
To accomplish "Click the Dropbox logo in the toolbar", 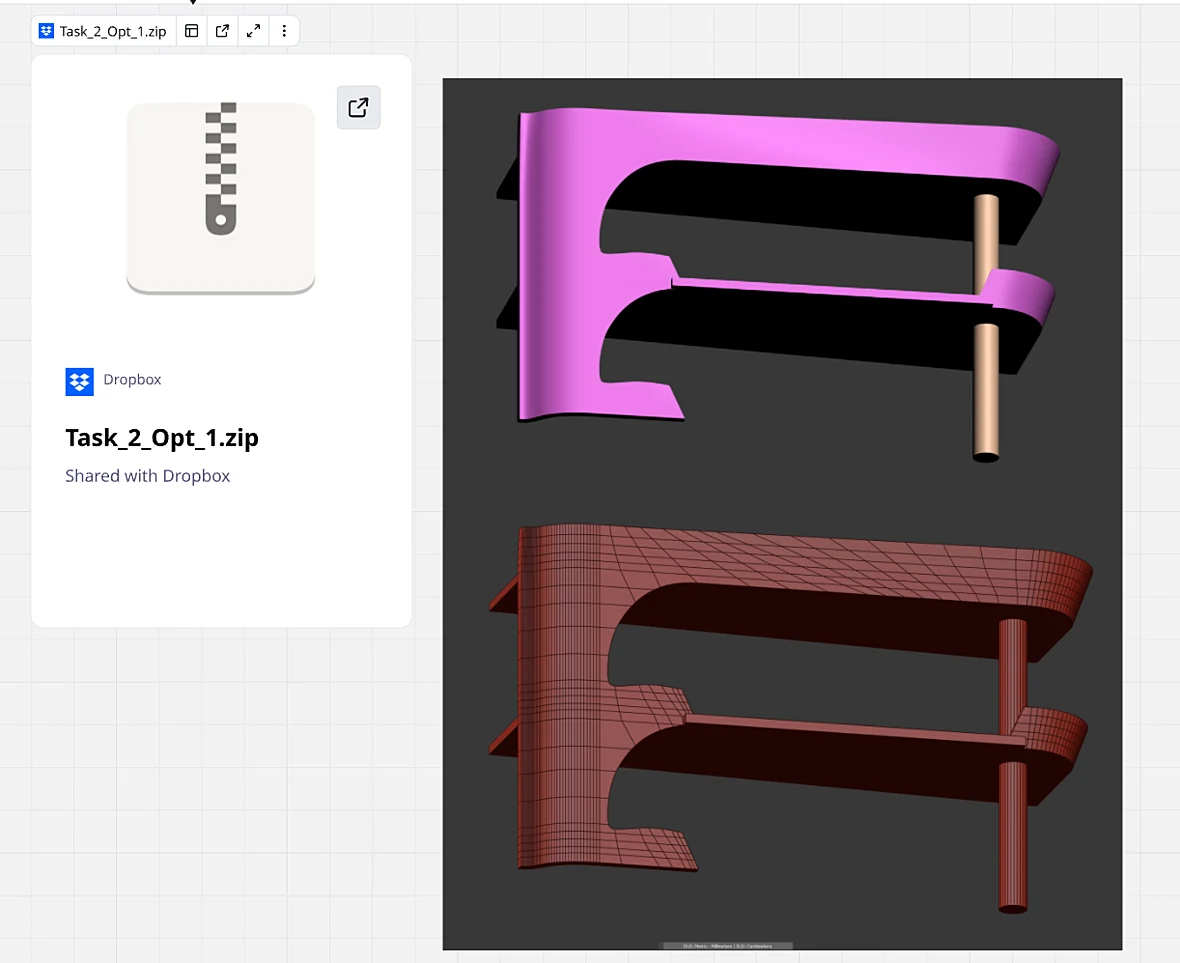I will 47,31.
